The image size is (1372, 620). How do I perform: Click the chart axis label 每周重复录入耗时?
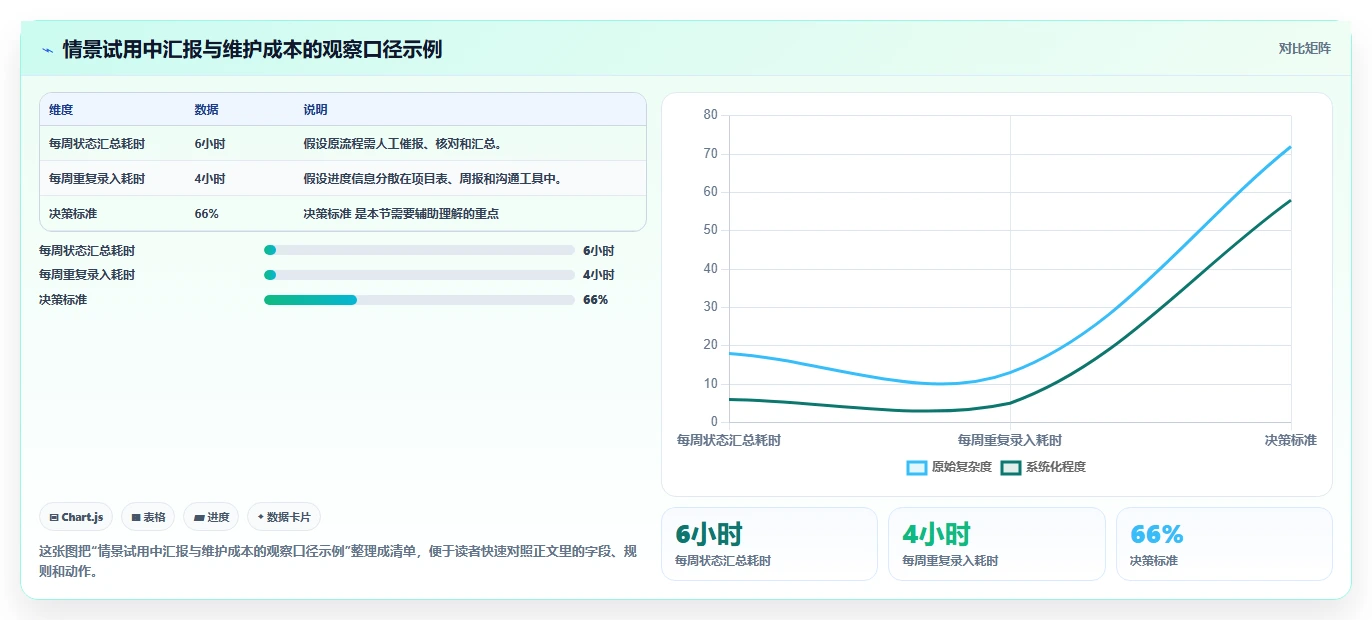point(1010,440)
